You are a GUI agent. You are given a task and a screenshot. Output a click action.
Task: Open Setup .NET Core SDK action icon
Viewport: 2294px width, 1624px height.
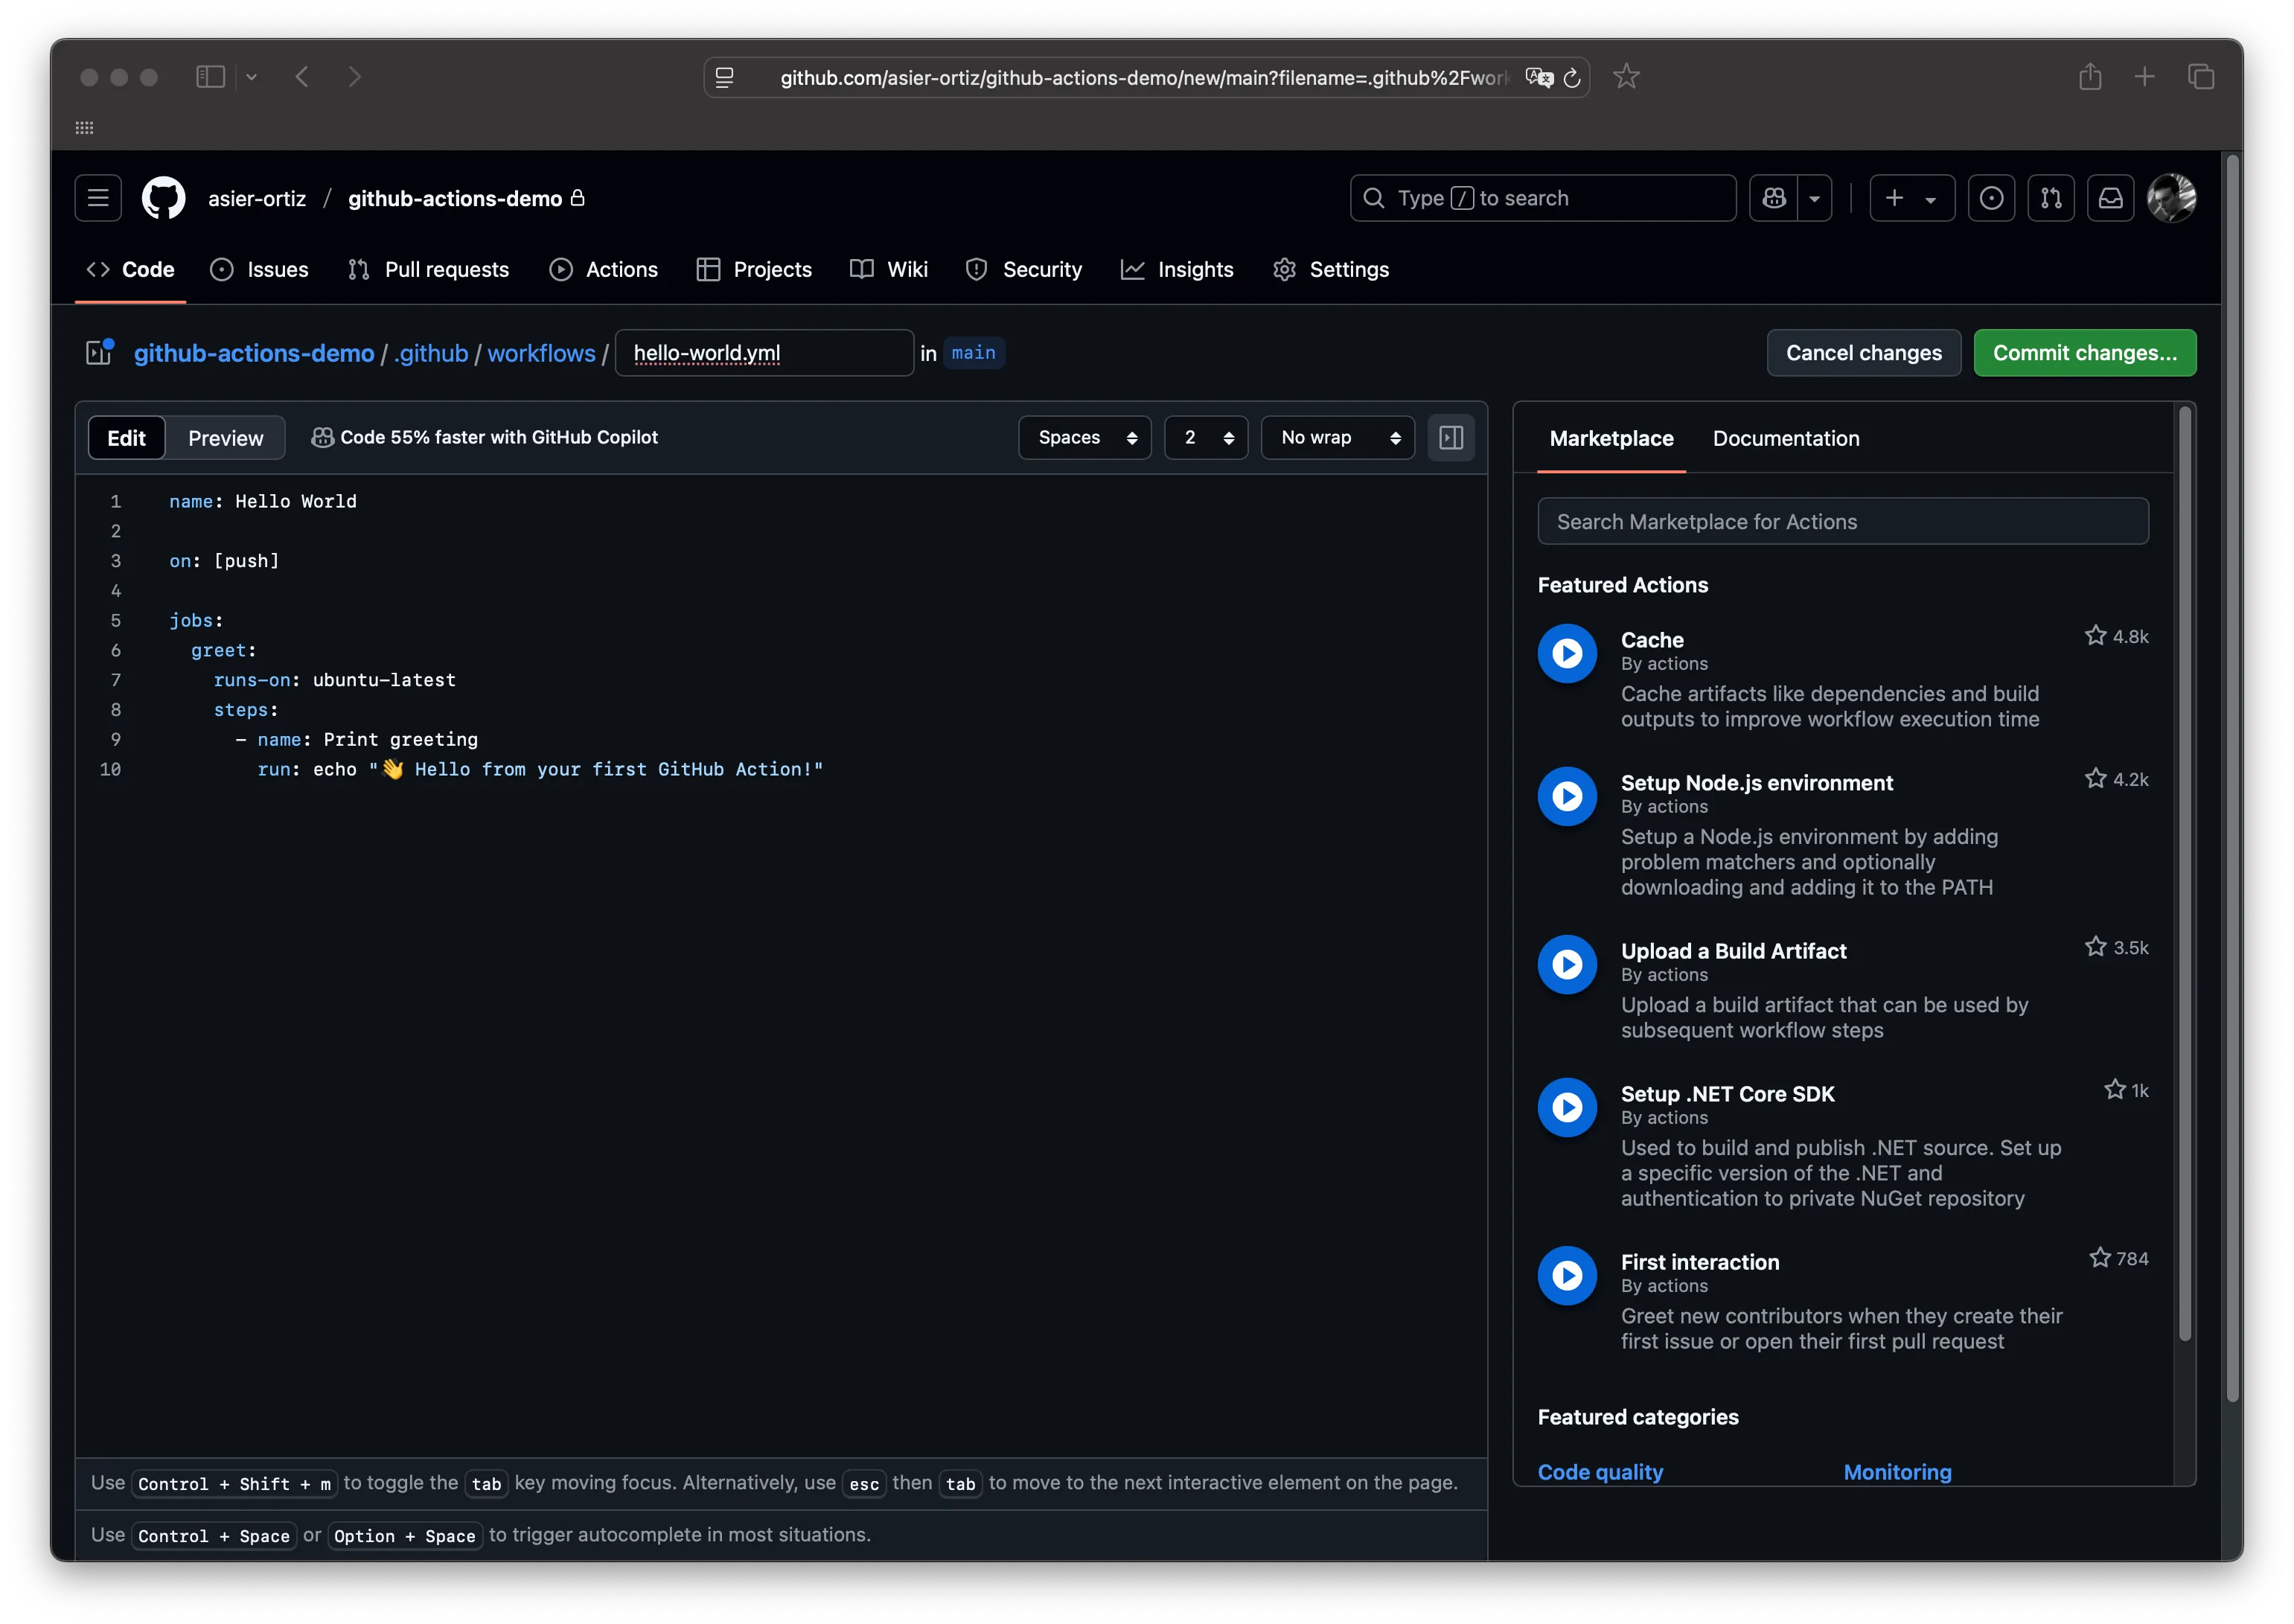tap(1567, 1107)
